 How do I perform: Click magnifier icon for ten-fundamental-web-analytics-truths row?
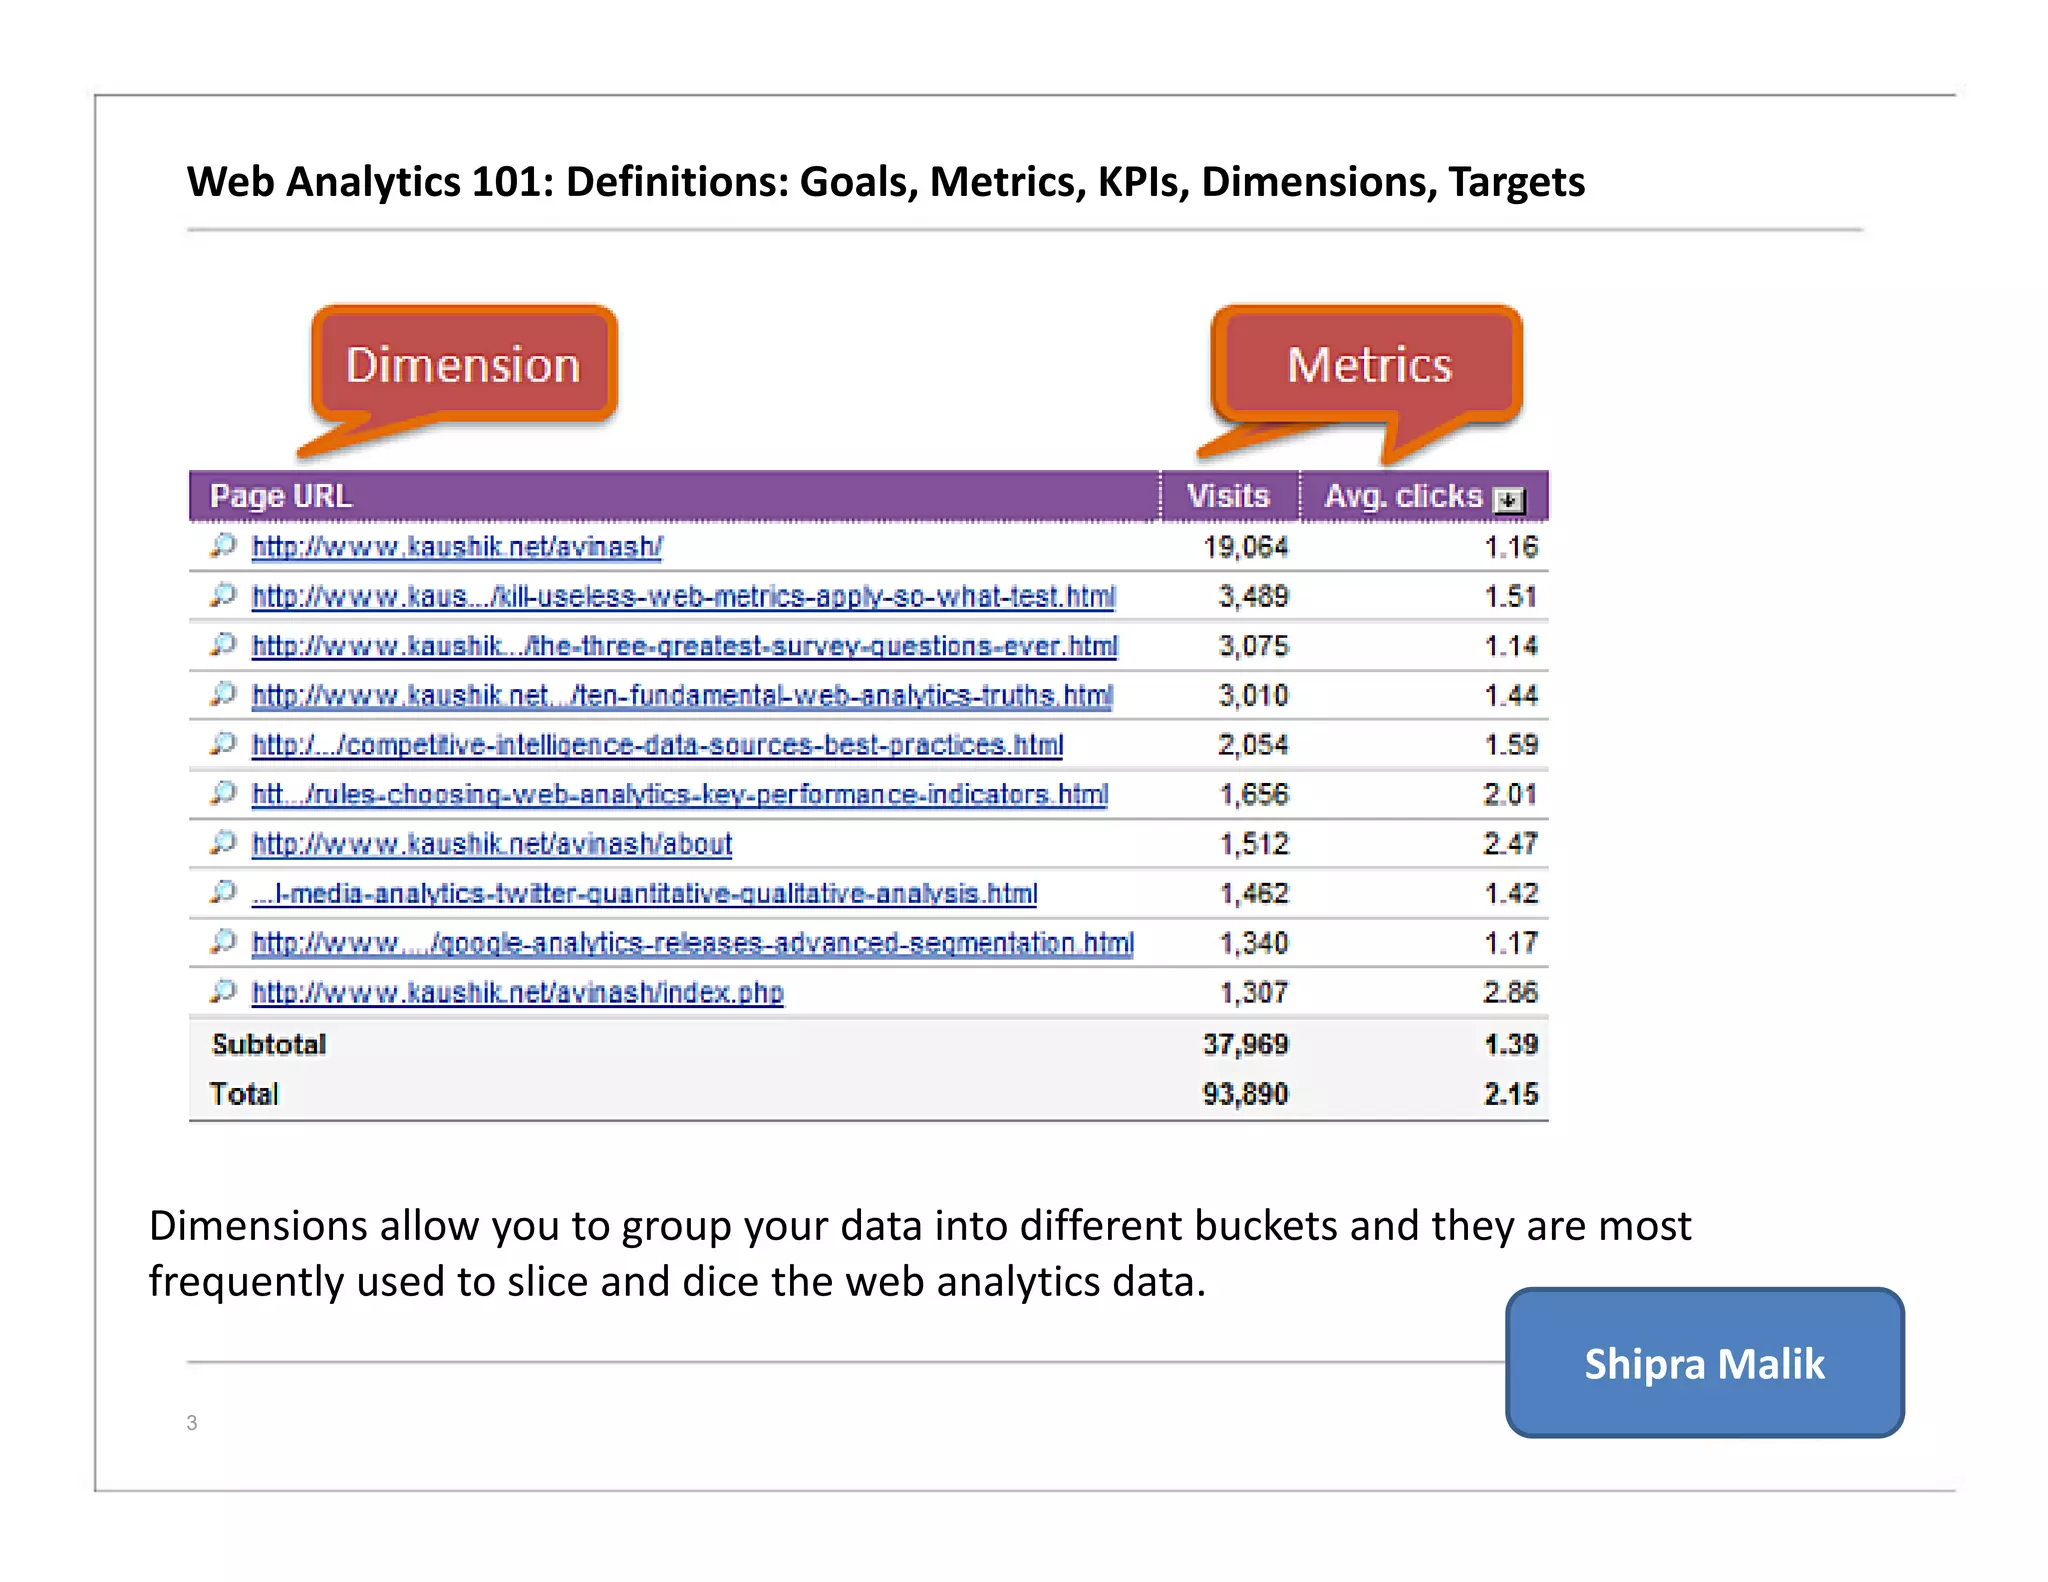point(223,695)
